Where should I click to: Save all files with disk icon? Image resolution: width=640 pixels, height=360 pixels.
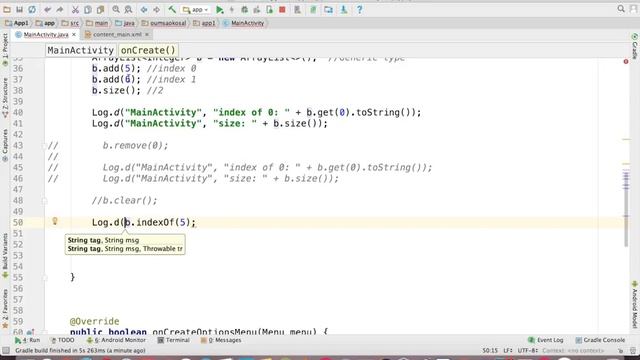coord(19,9)
